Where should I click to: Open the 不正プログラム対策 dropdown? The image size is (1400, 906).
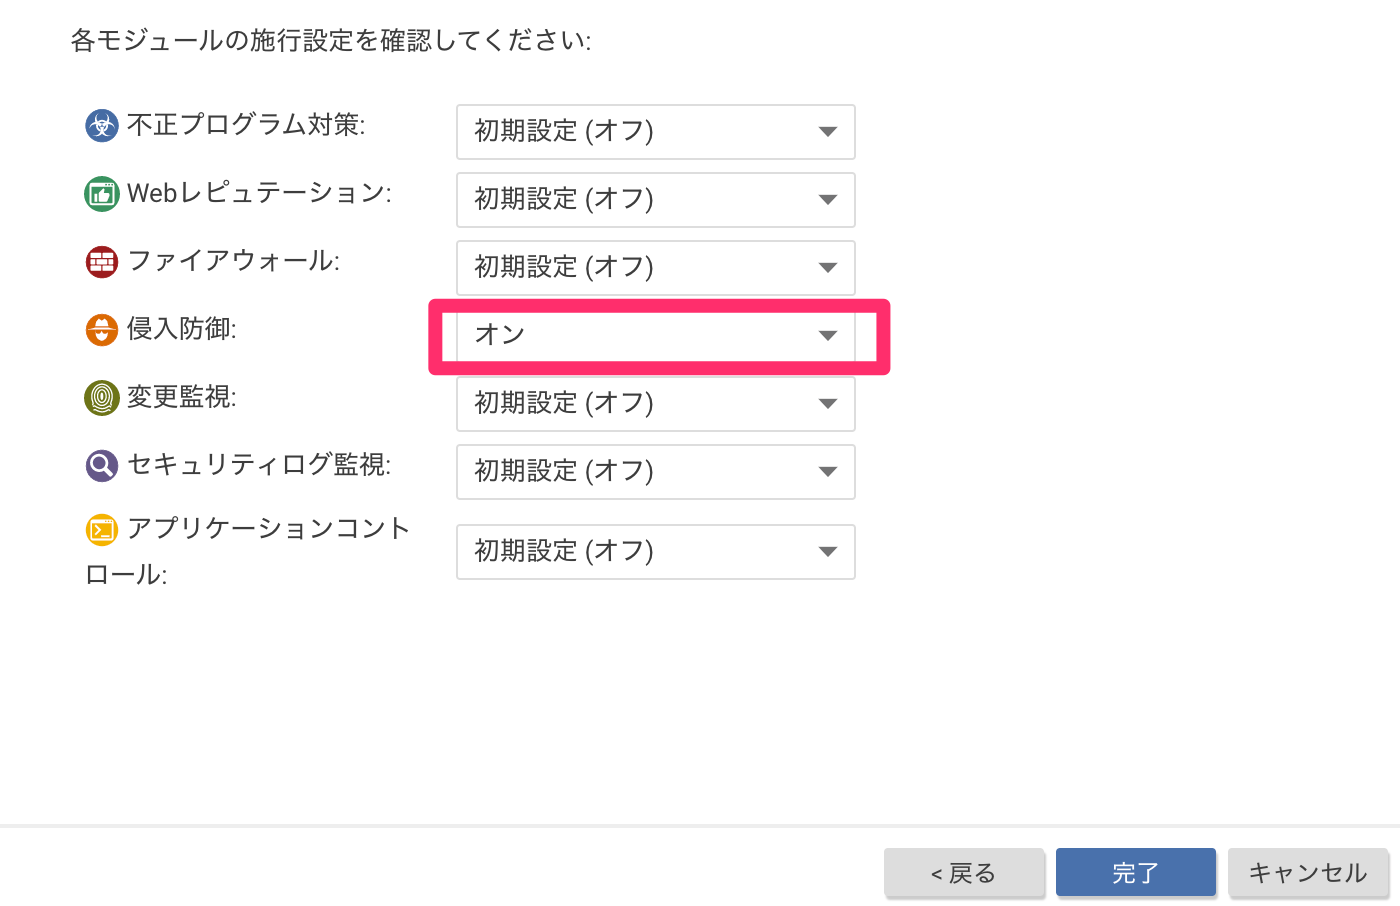pos(656,132)
